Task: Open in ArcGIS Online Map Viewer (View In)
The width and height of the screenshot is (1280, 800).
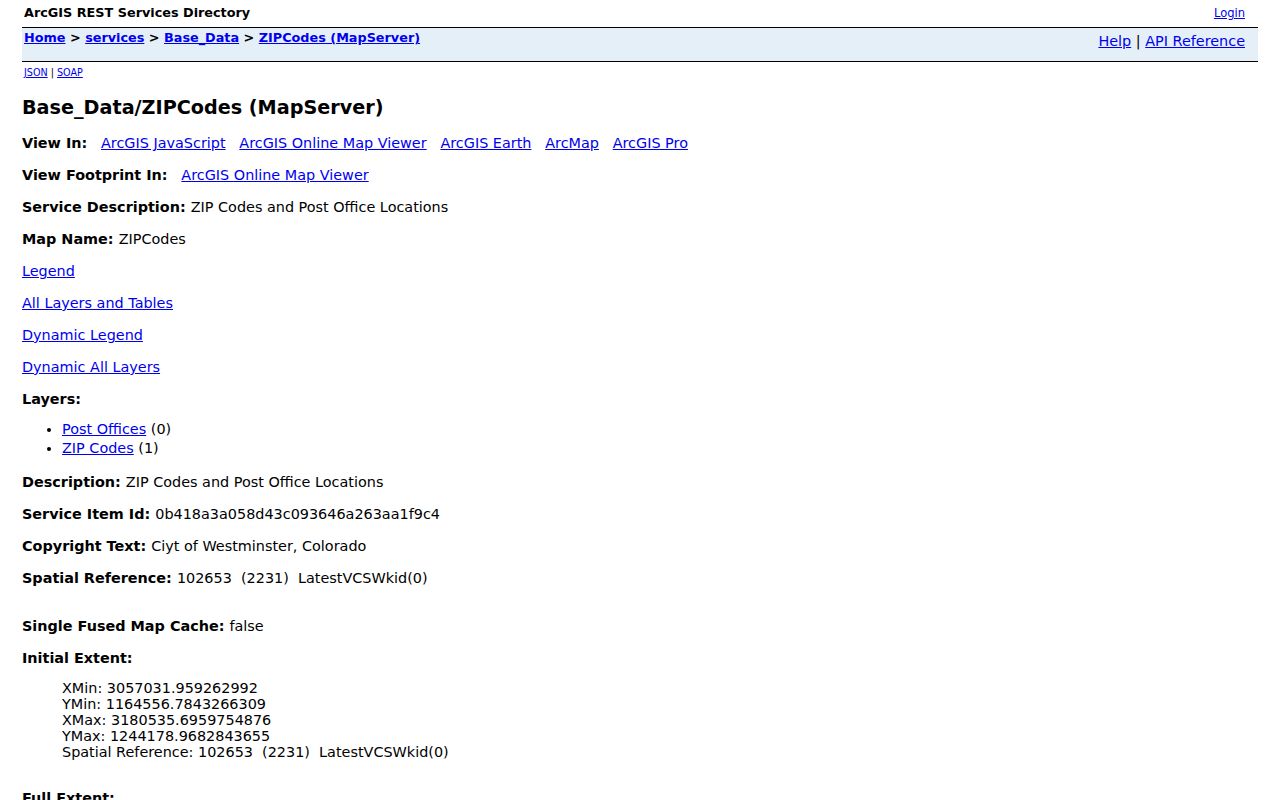Action: point(333,143)
